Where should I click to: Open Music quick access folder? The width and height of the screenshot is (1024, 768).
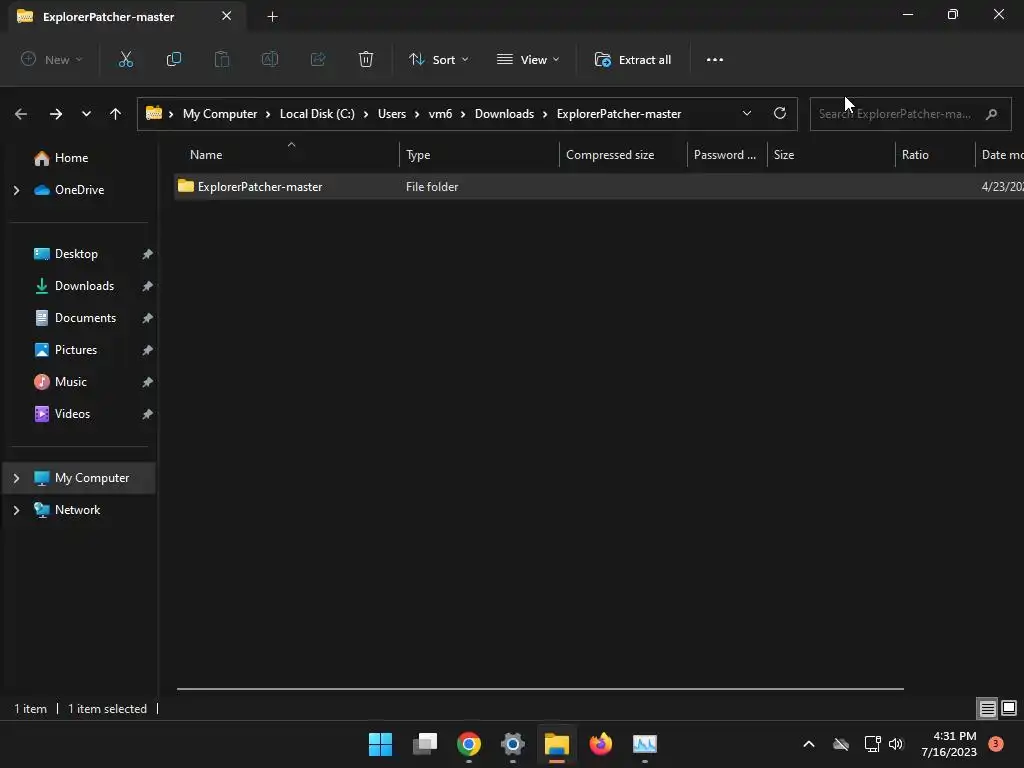(x=71, y=382)
